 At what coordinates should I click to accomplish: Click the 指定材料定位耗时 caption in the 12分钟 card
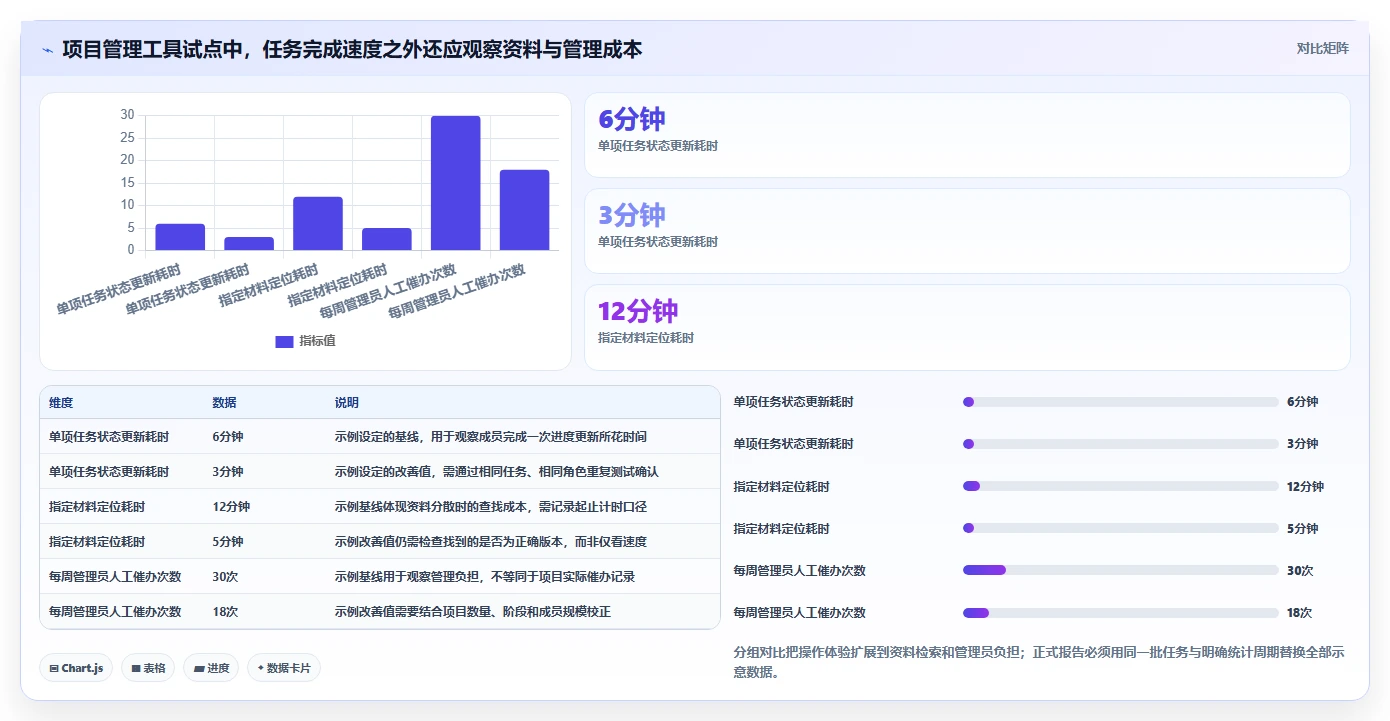pyautogui.click(x=646, y=338)
